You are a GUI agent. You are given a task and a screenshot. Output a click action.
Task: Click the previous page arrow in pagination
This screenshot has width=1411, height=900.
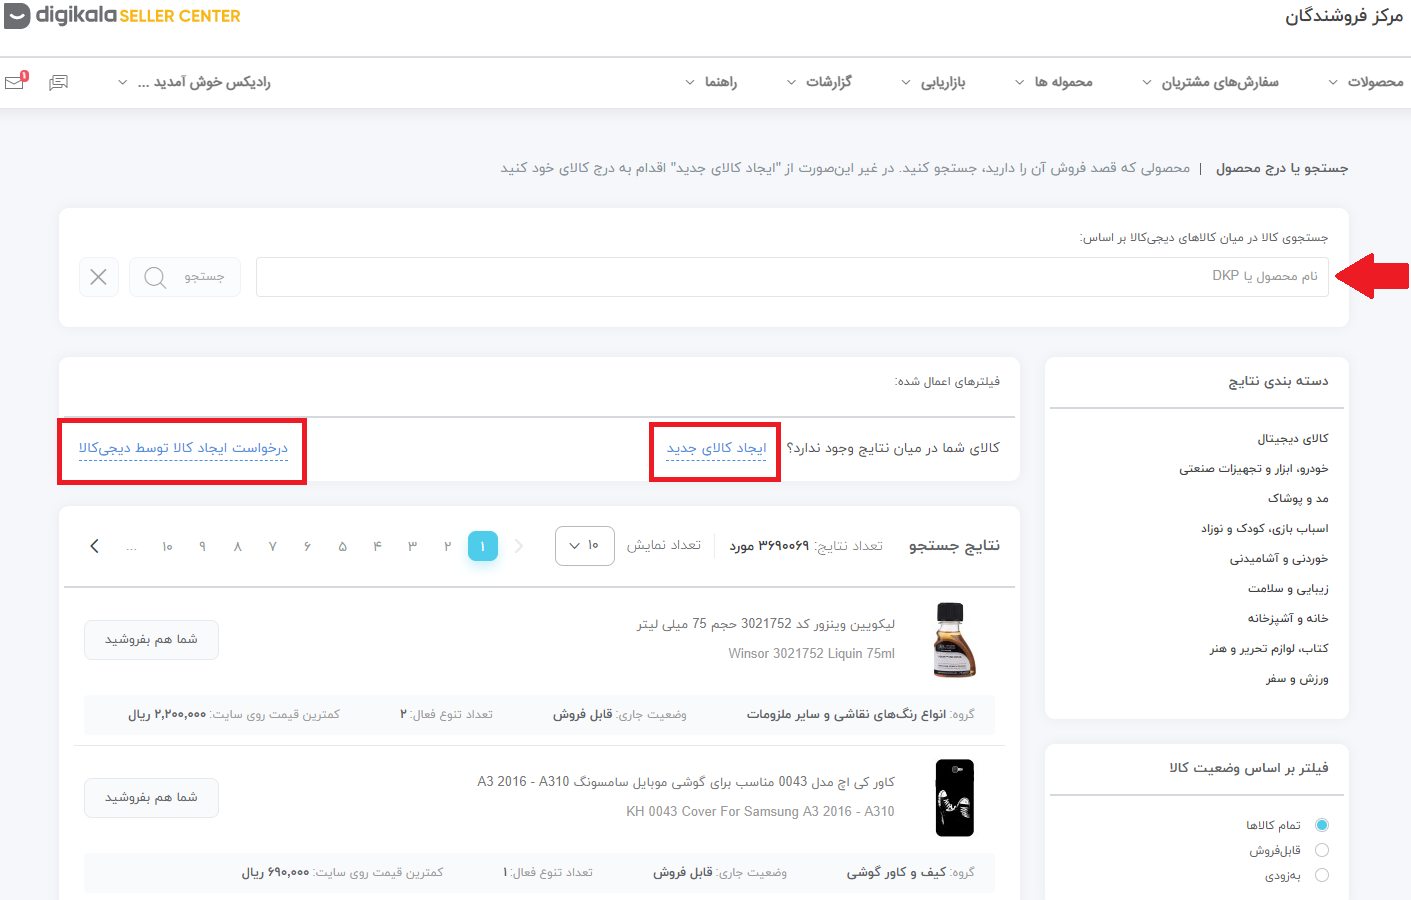point(519,546)
